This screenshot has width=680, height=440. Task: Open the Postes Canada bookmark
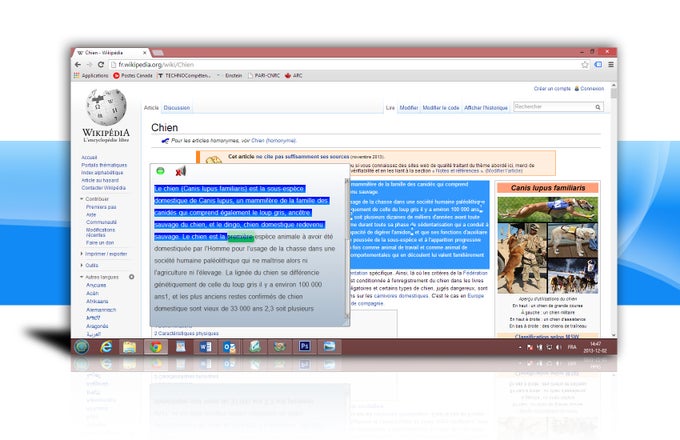point(133,75)
